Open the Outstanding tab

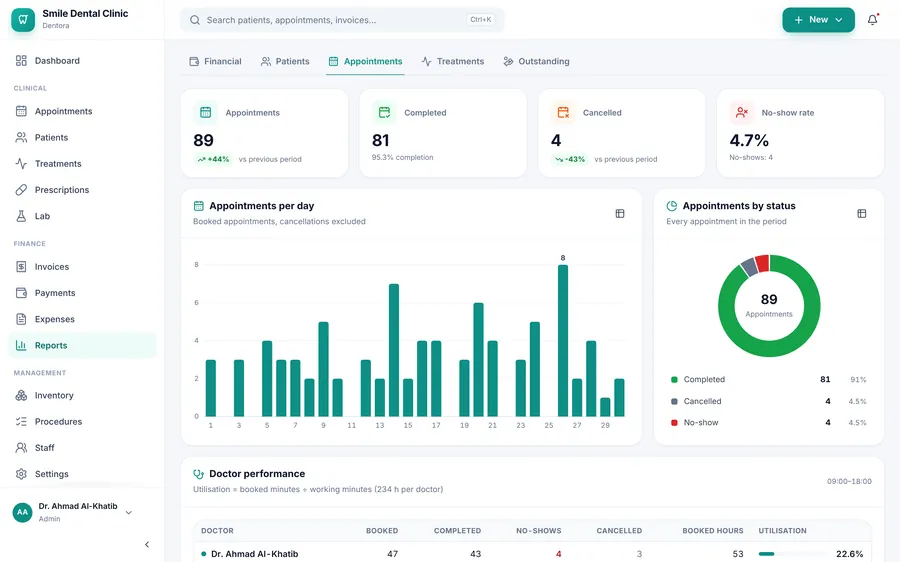click(537, 61)
